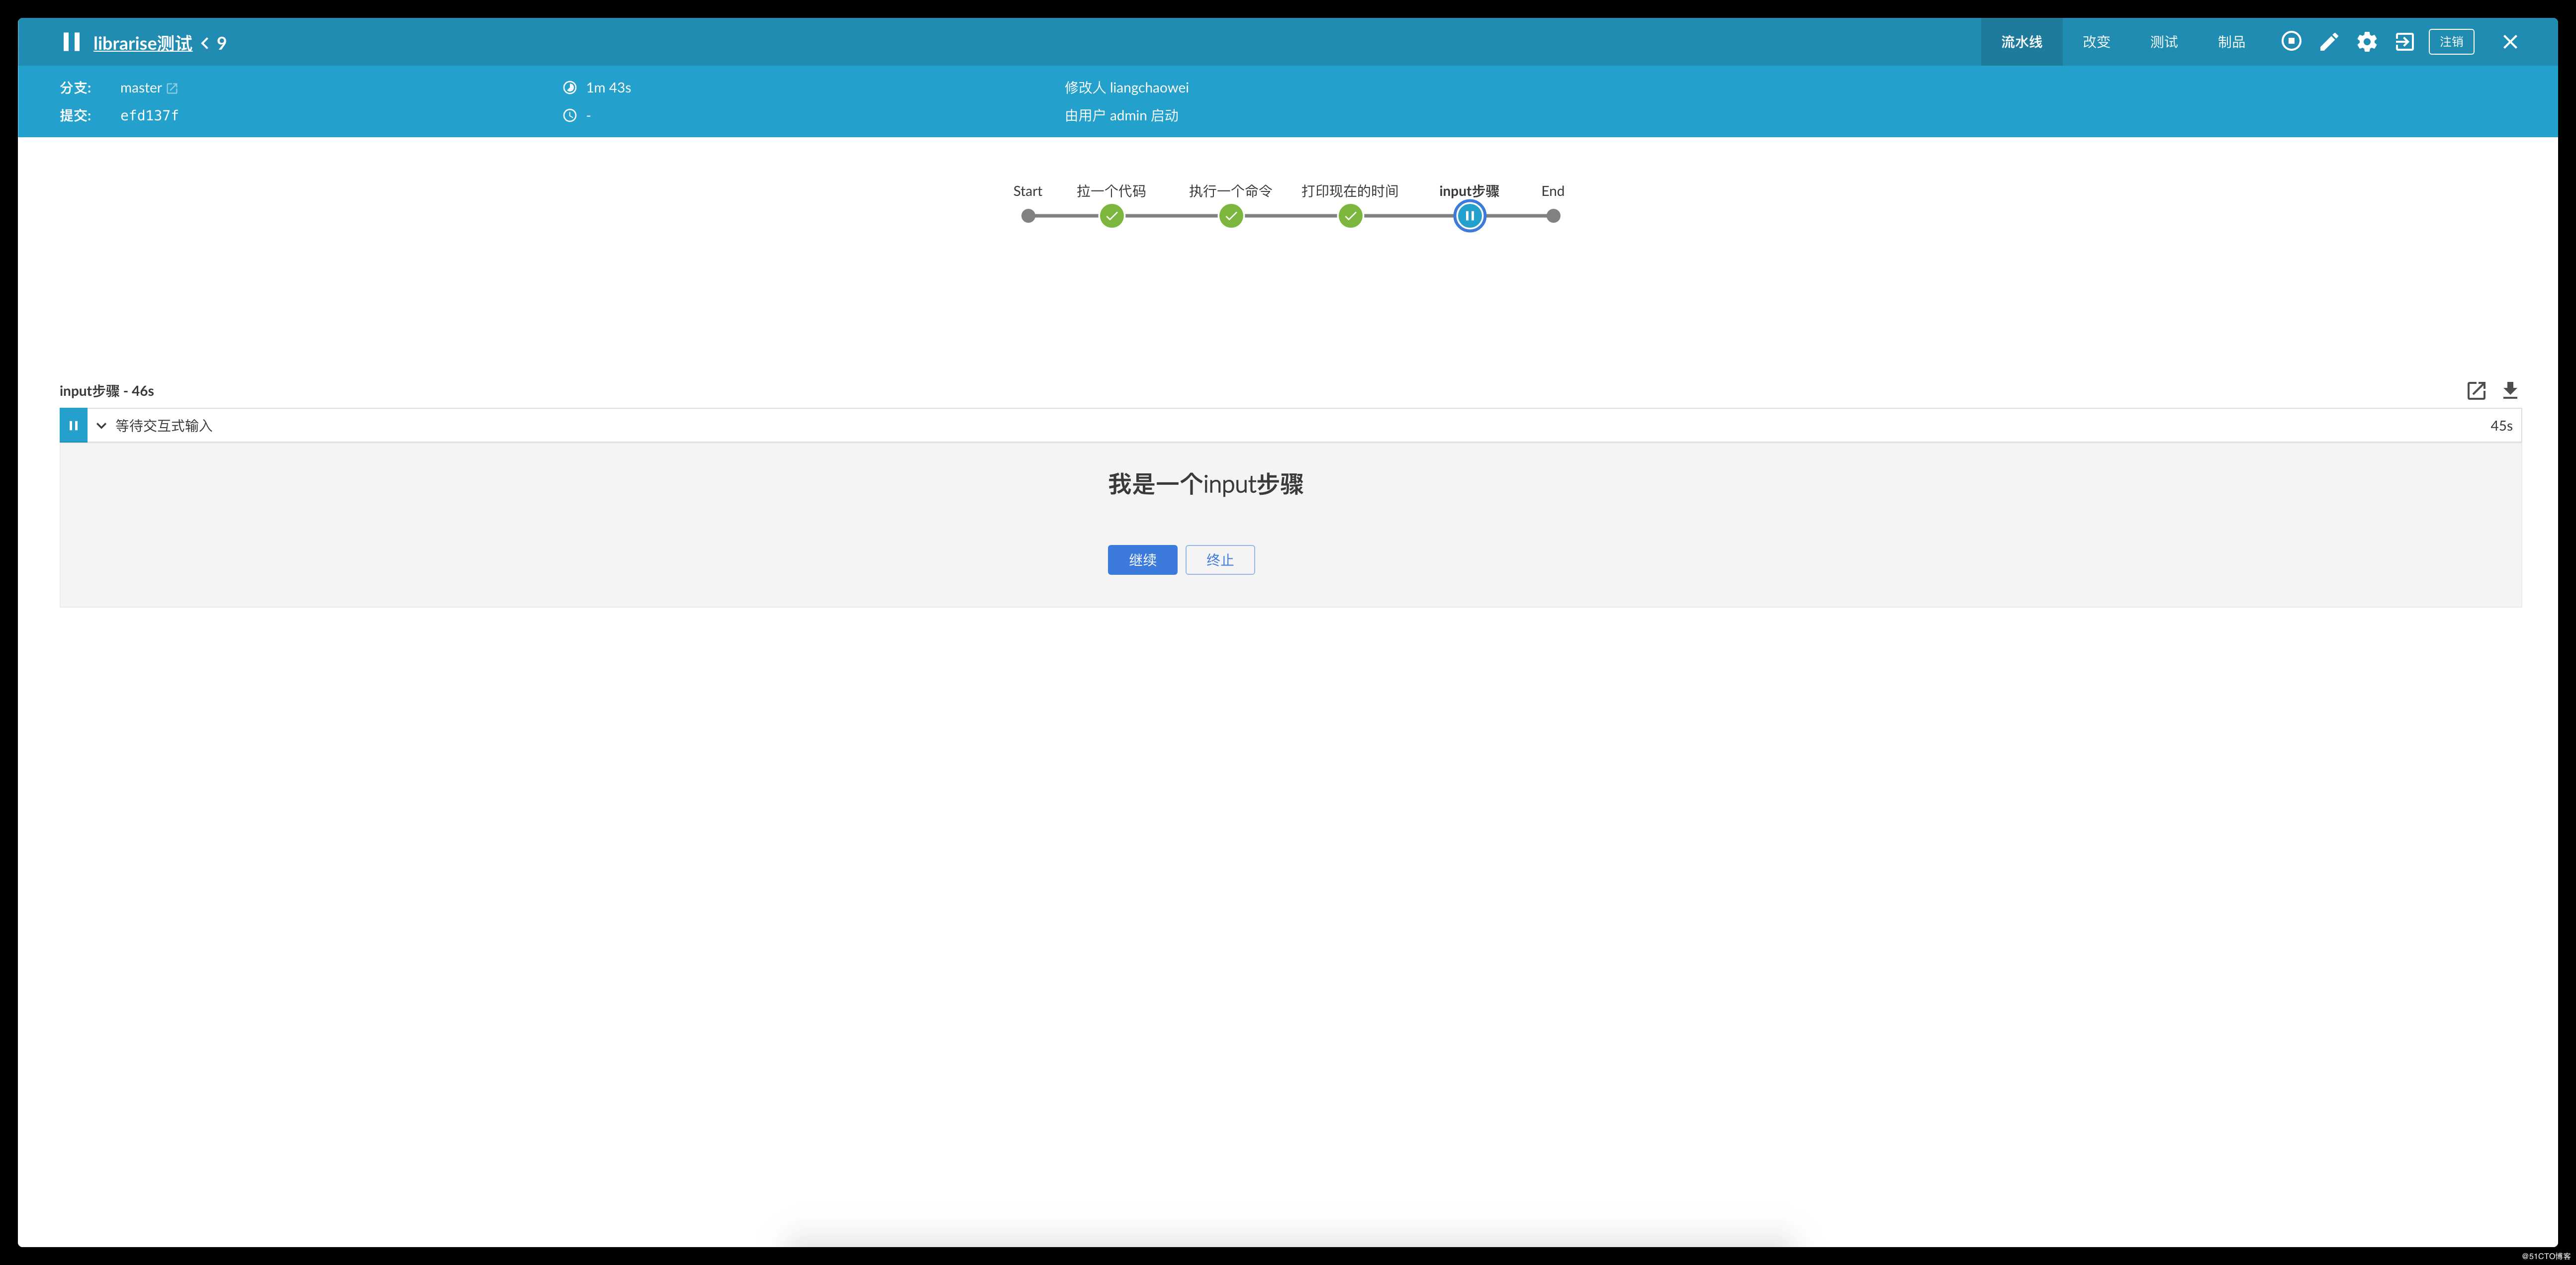Open the librarise测试 pipeline link

click(143, 43)
